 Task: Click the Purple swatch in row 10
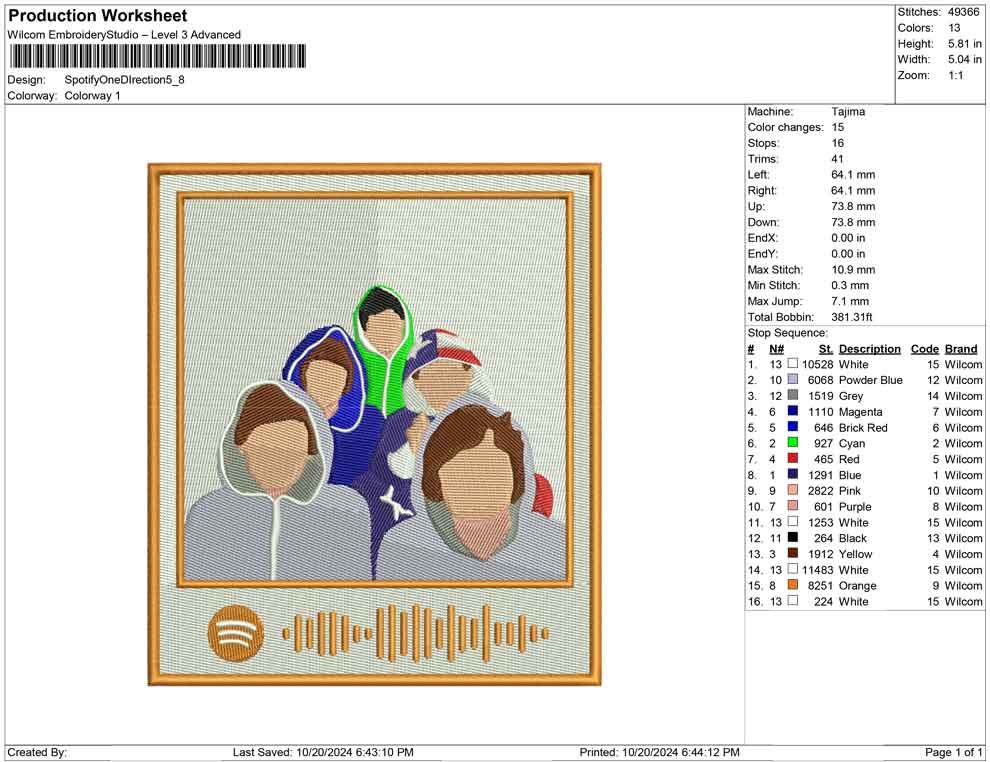[792, 506]
